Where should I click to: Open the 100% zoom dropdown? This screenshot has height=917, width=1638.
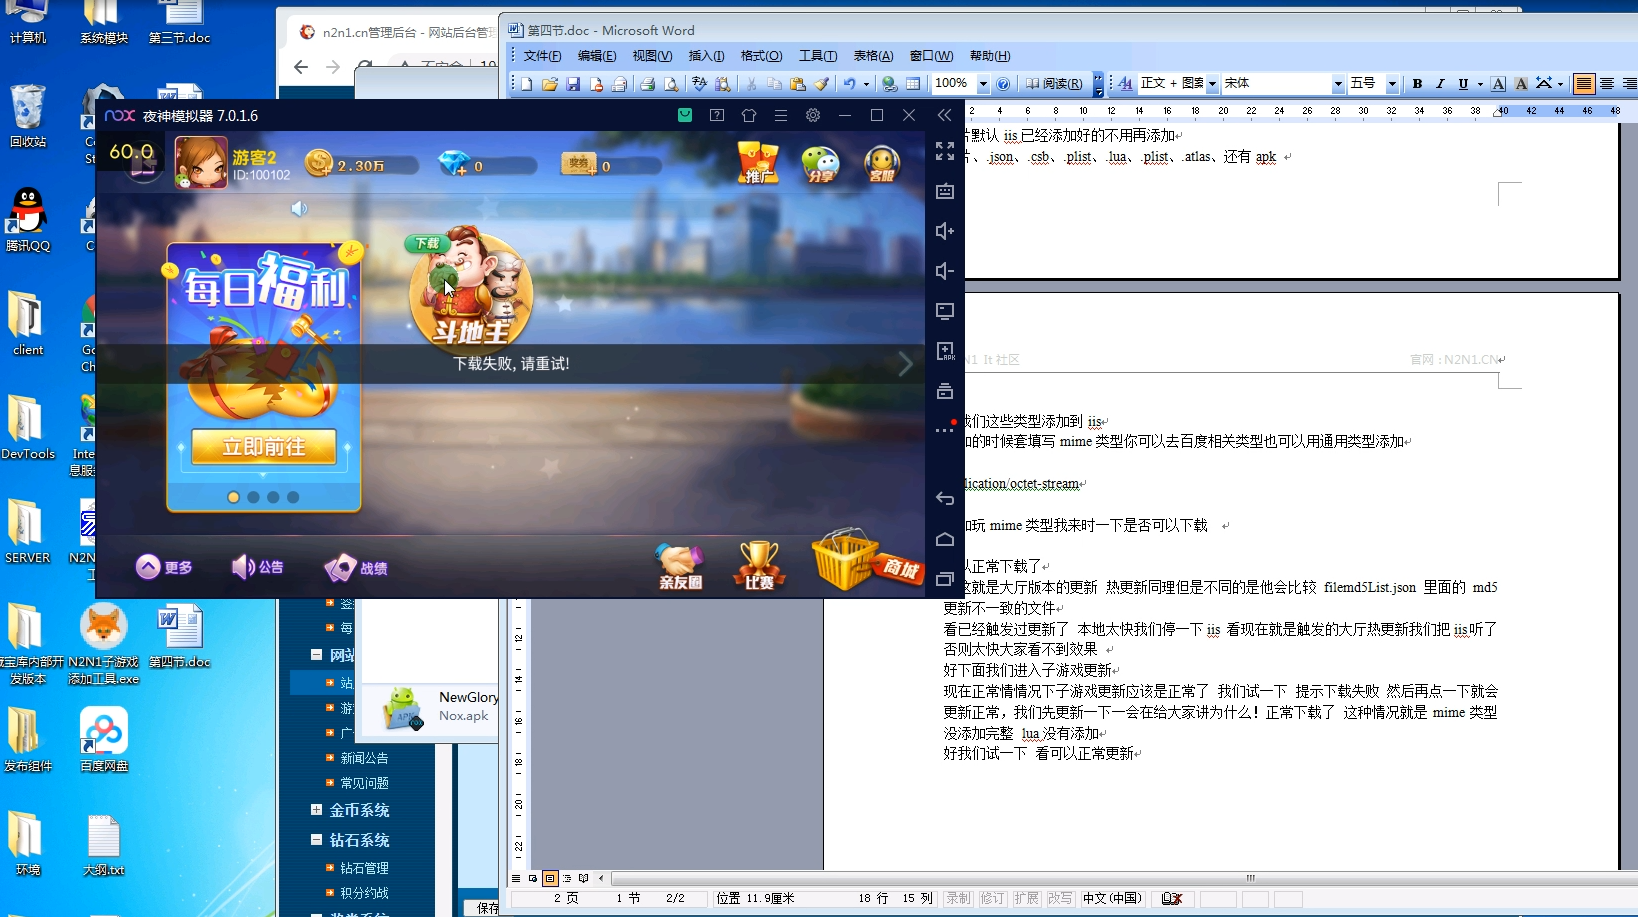pyautogui.click(x=981, y=84)
